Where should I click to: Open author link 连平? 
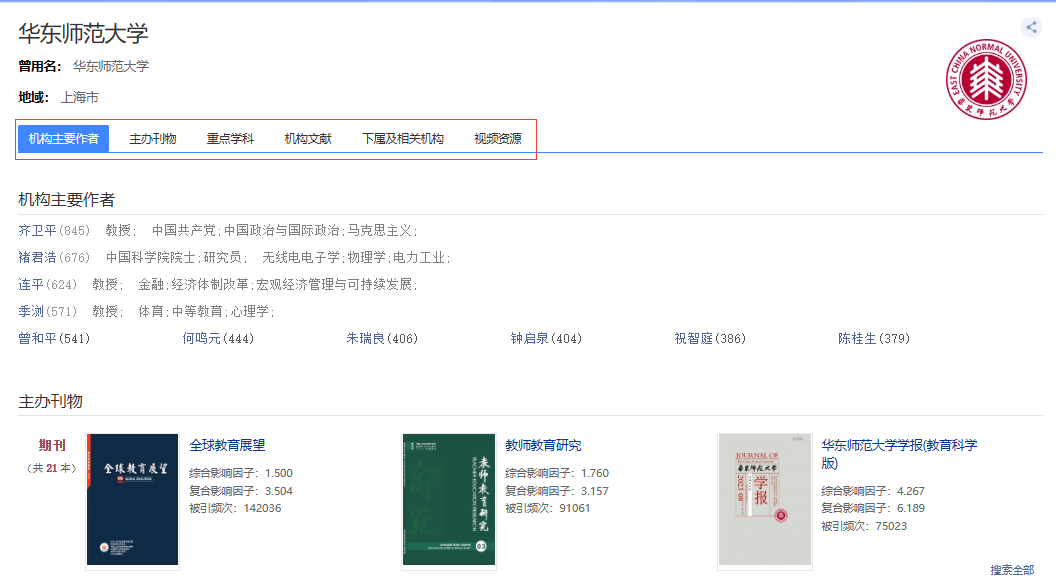pos(31,284)
